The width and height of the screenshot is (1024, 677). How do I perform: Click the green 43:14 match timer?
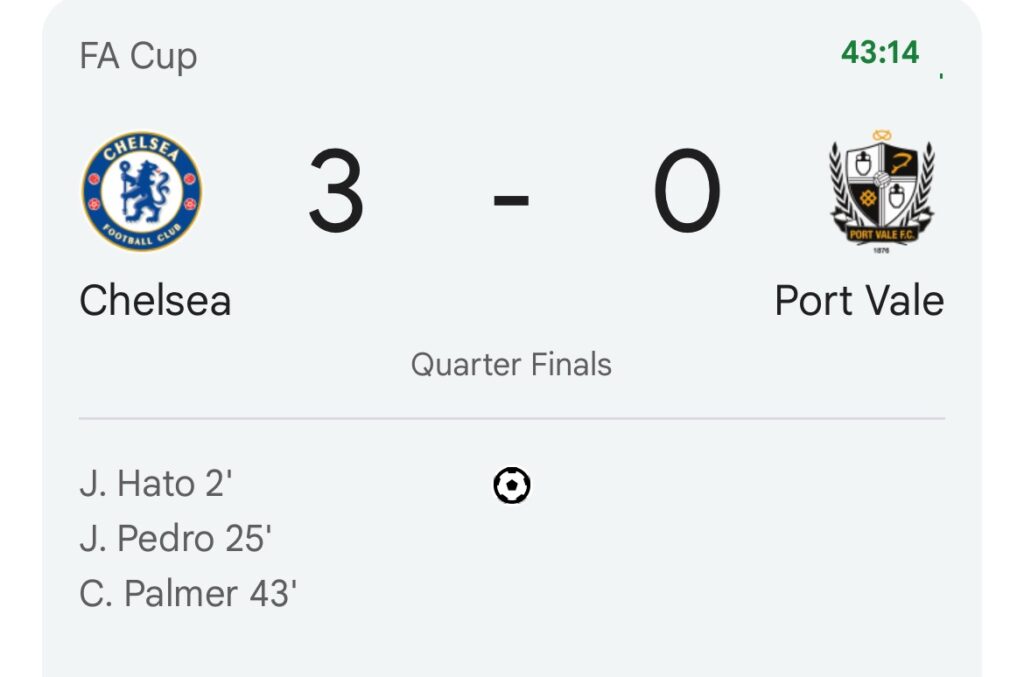click(880, 52)
